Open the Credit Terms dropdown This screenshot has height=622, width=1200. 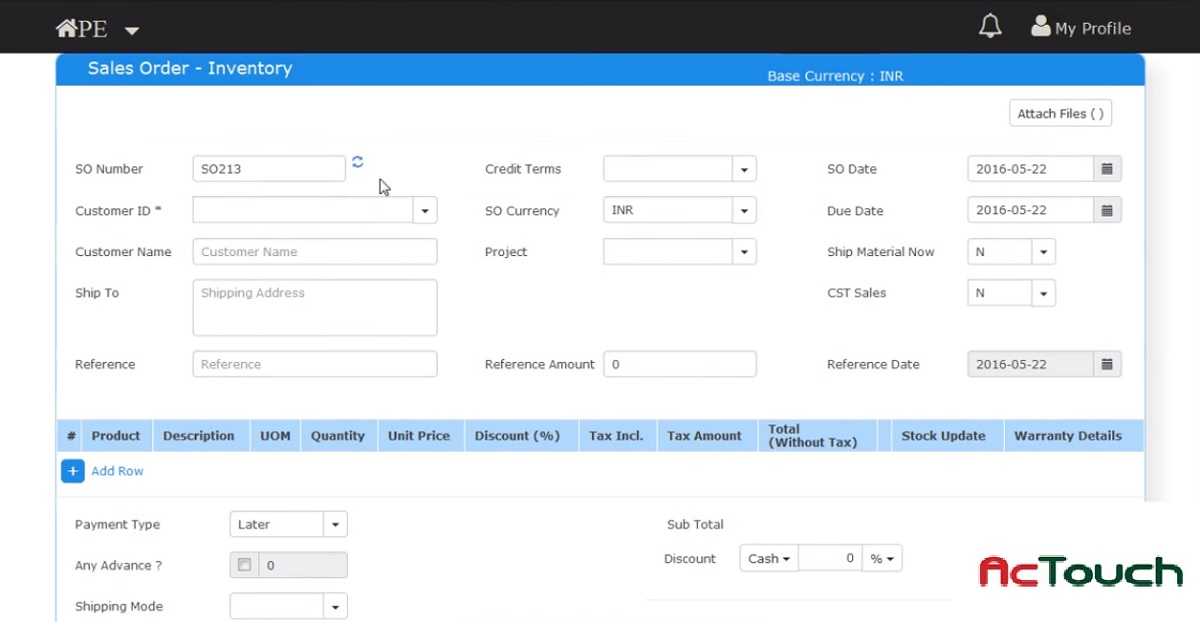[744, 168]
